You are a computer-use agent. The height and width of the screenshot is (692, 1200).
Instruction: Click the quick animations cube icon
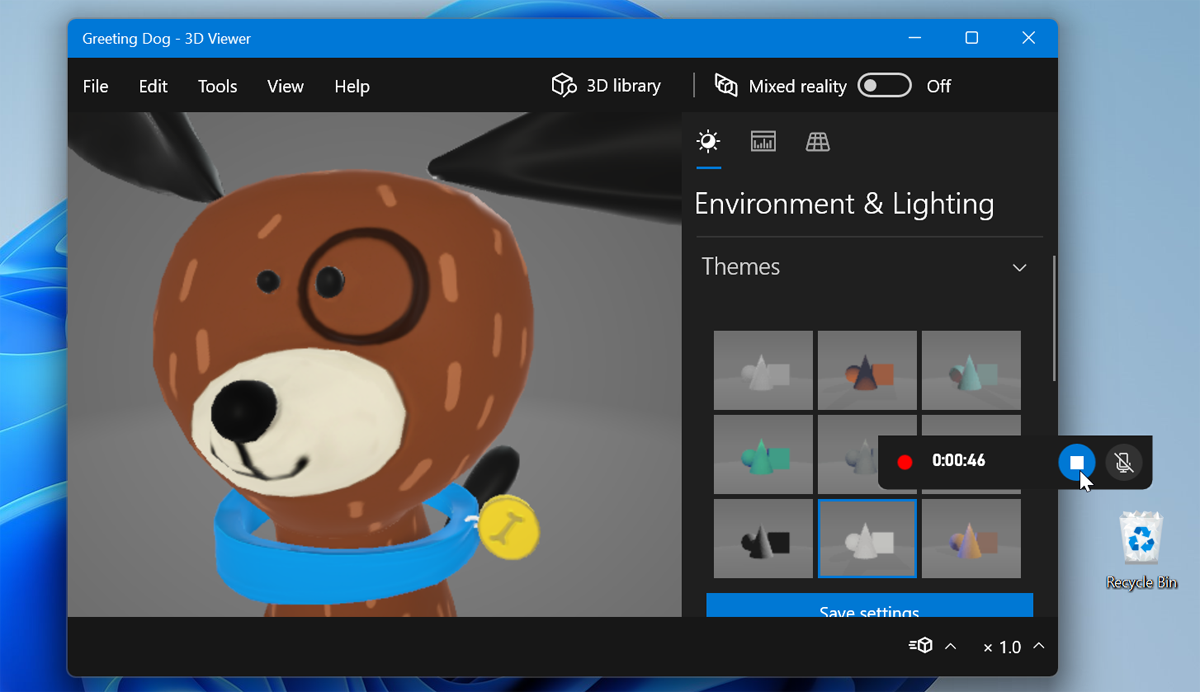(x=921, y=646)
